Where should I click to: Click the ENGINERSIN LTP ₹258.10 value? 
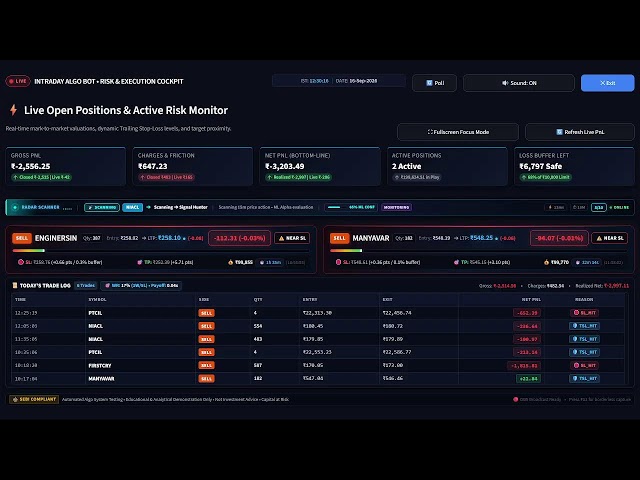169,238
